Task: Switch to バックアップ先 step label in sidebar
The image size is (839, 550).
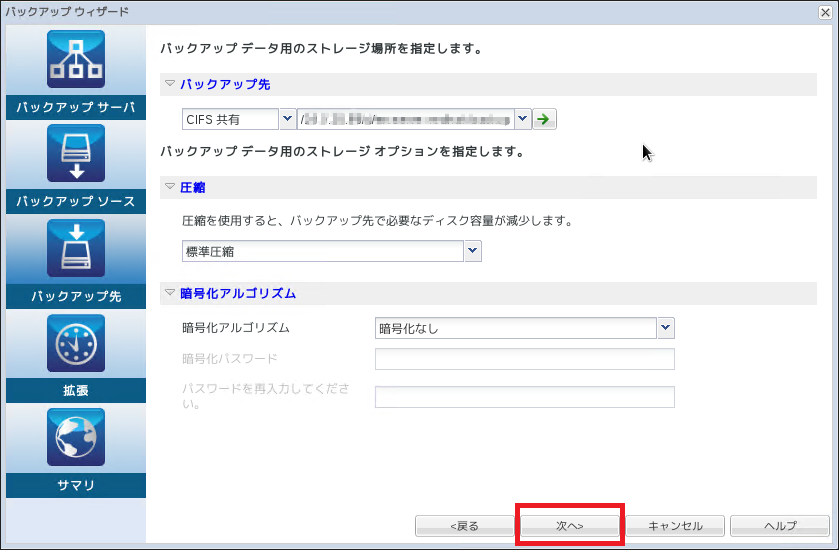Action: 75,296
